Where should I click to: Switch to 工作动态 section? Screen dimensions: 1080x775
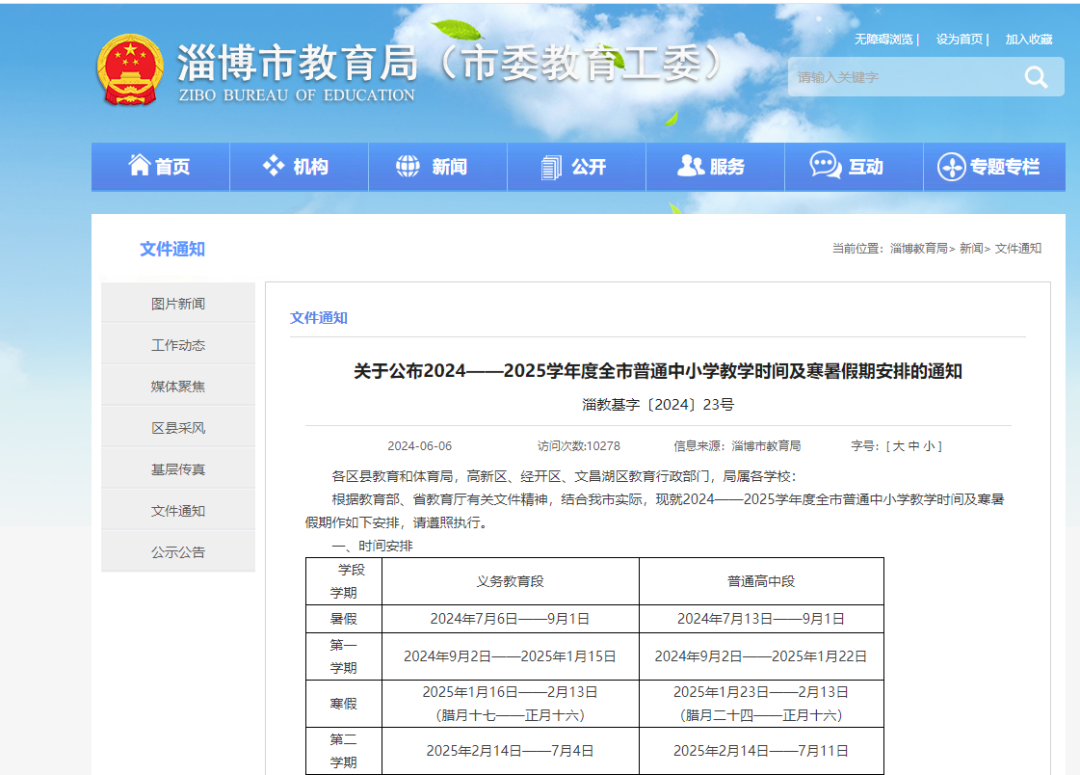pos(178,343)
